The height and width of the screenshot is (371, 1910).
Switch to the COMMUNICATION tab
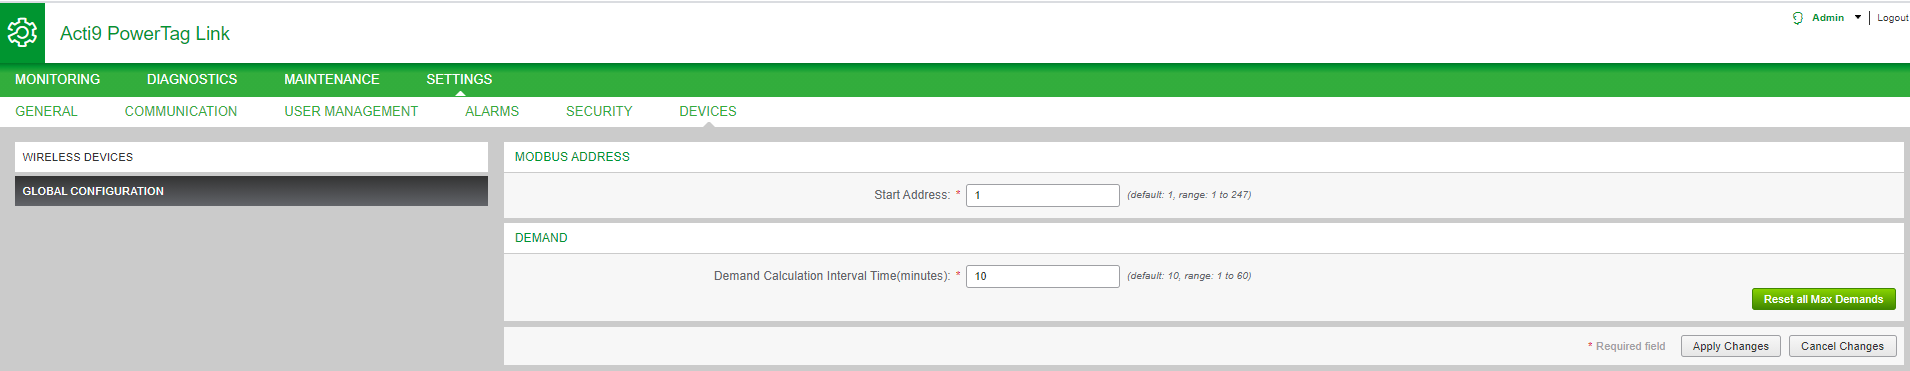[181, 111]
